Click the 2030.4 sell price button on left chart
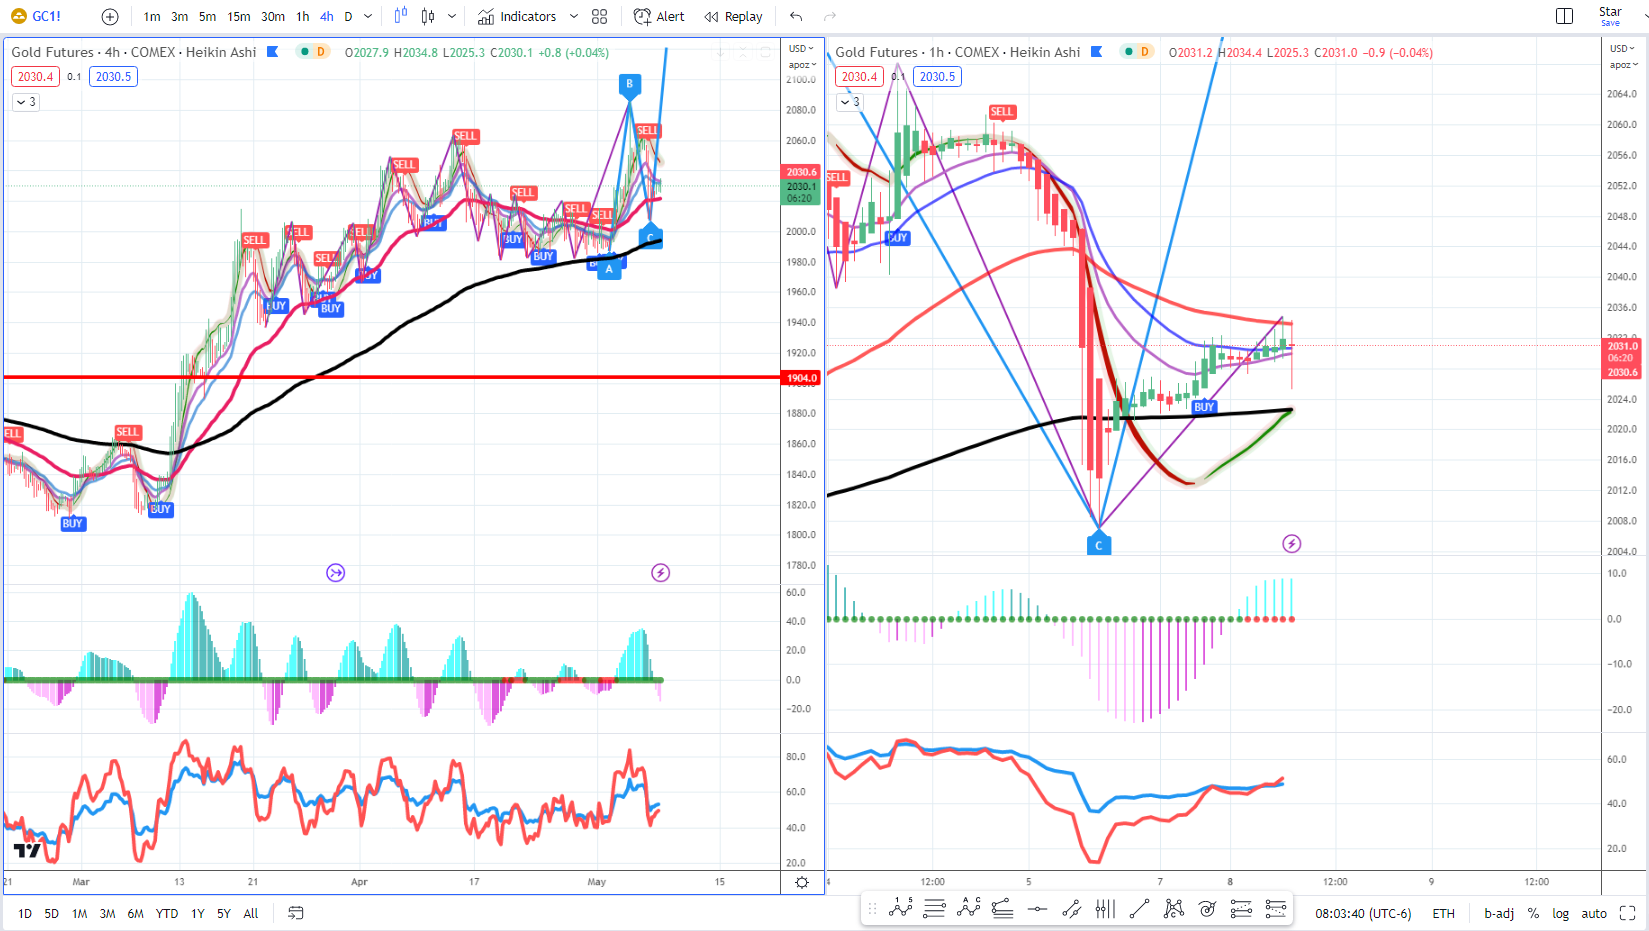The width and height of the screenshot is (1649, 931). point(36,77)
